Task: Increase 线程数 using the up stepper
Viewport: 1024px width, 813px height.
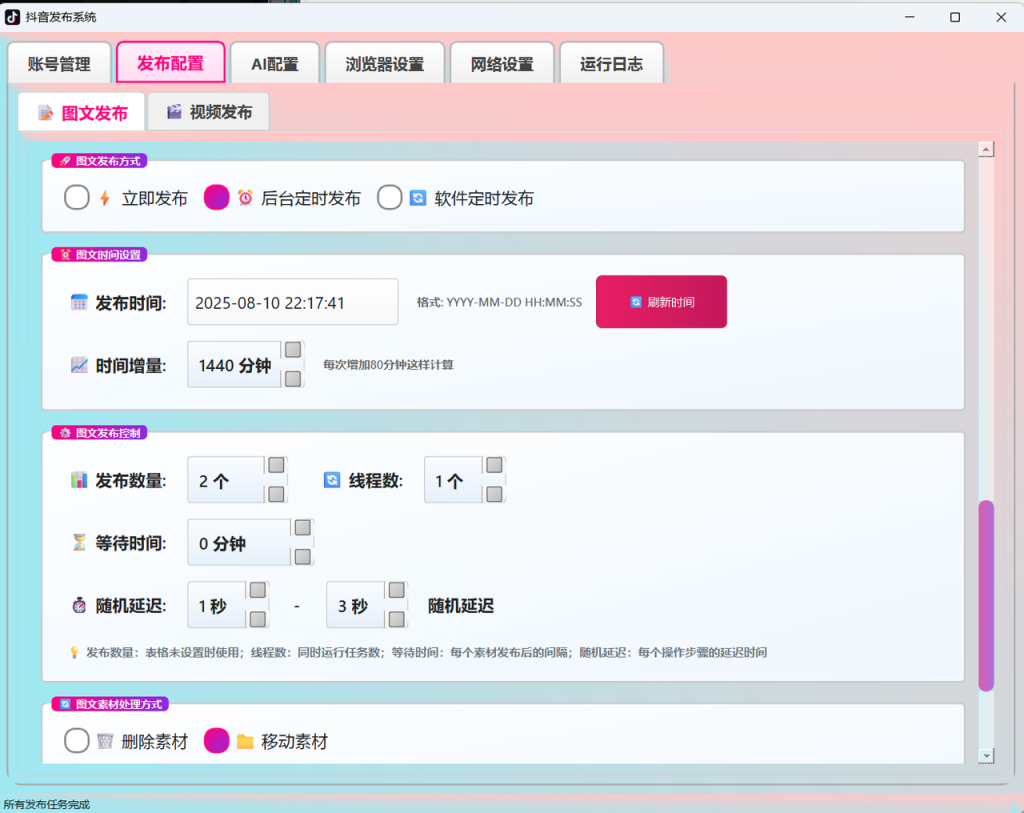Action: pyautogui.click(x=494, y=465)
